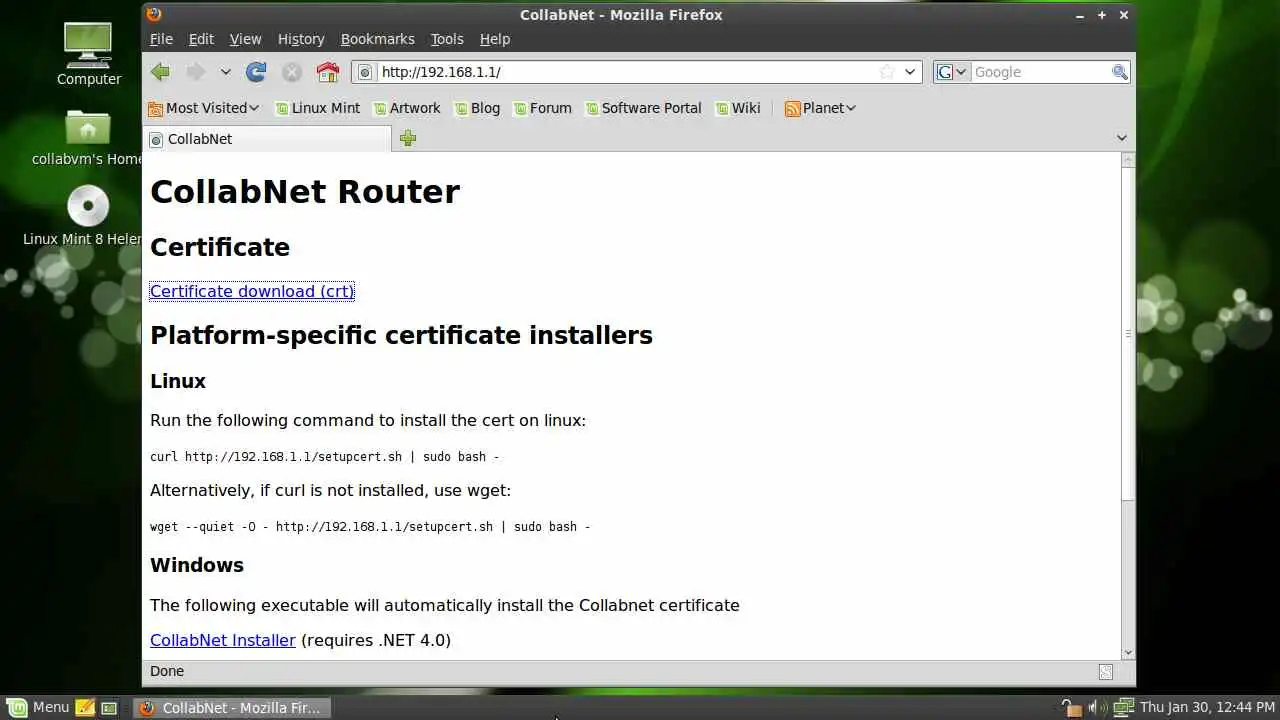This screenshot has height=720, width=1280.
Task: Click the status bar resize grip
Action: (x=1105, y=672)
